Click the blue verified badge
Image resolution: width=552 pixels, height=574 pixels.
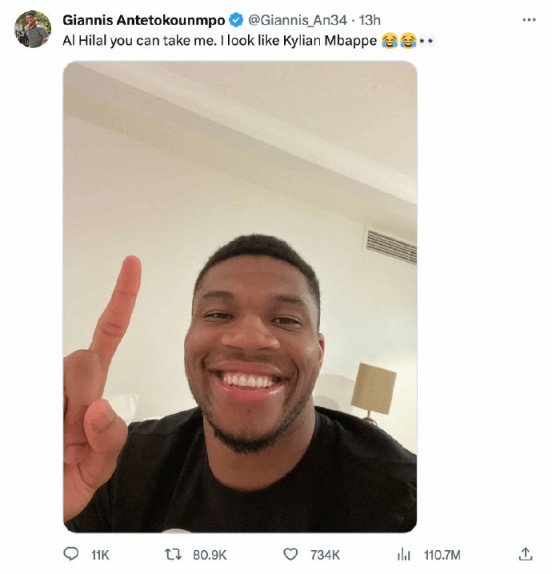[x=236, y=20]
